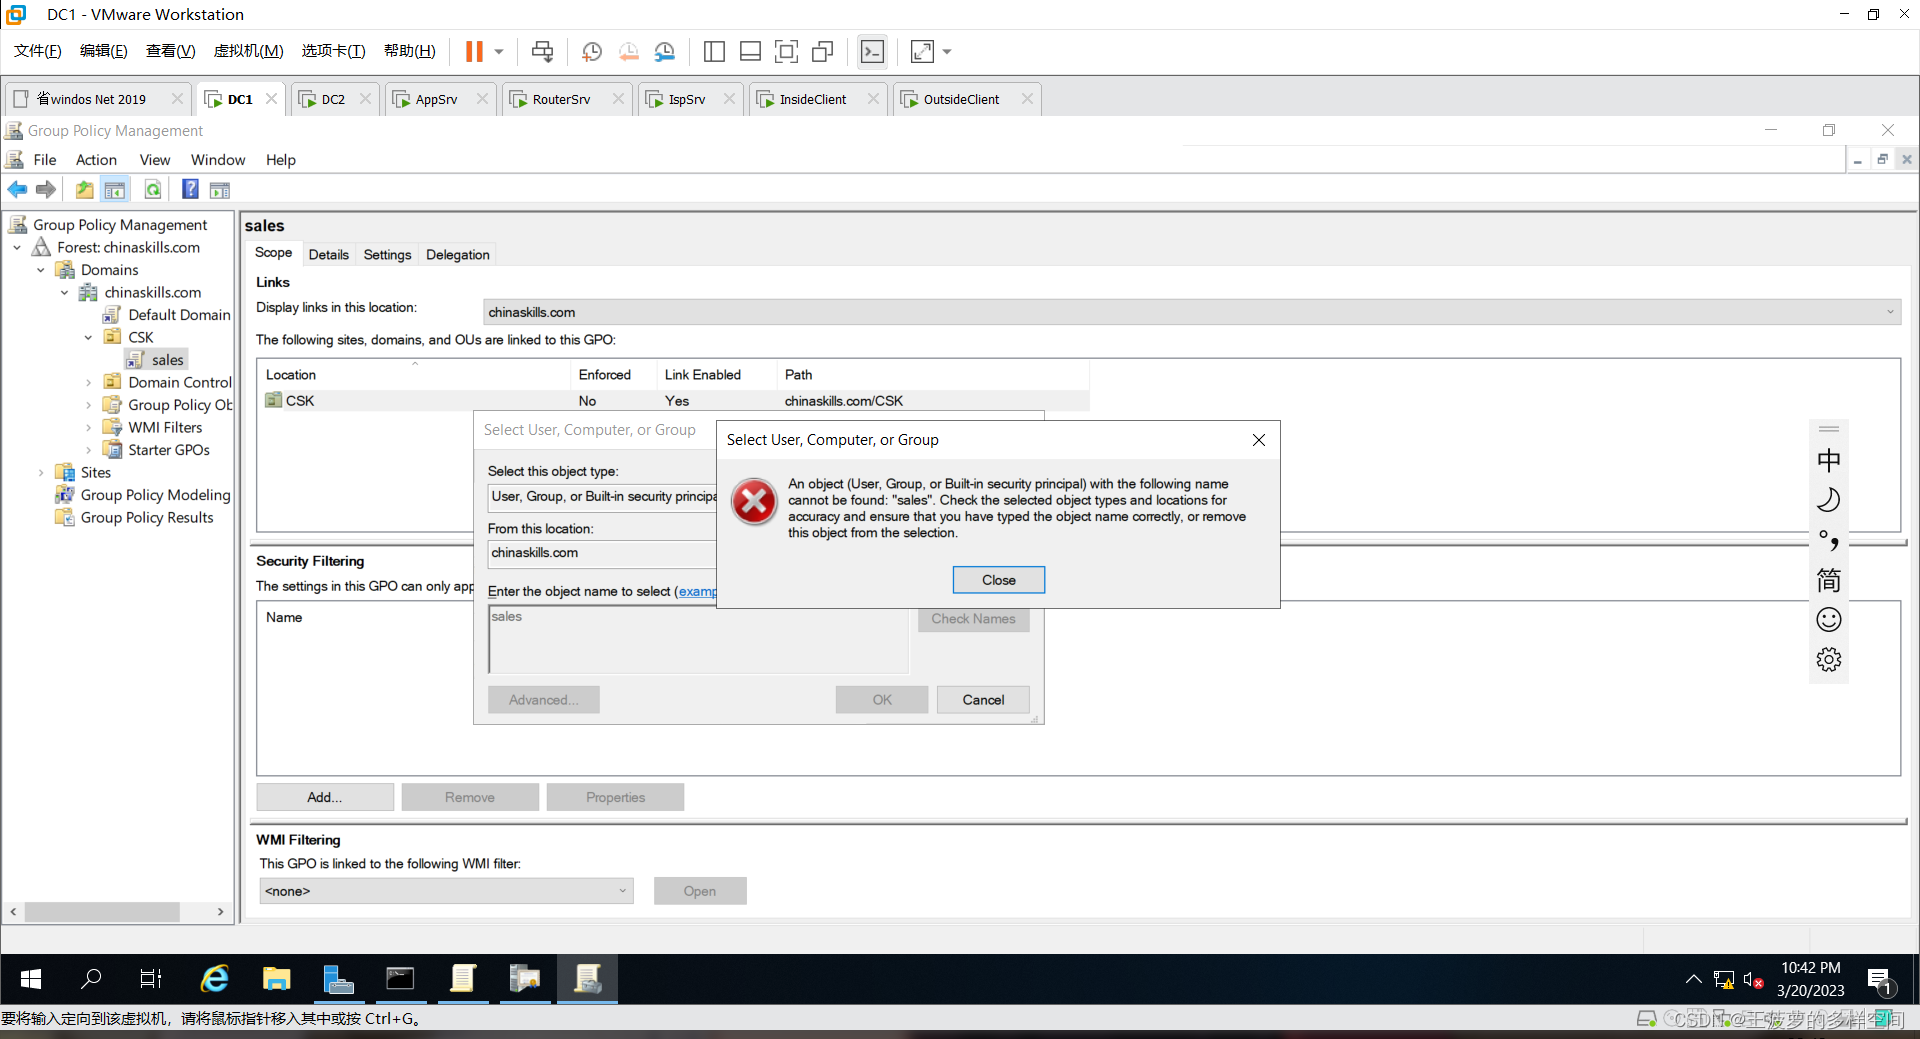Screen dimensions: 1920x1039
Task: Close the name not found error dialog
Action: tap(998, 580)
